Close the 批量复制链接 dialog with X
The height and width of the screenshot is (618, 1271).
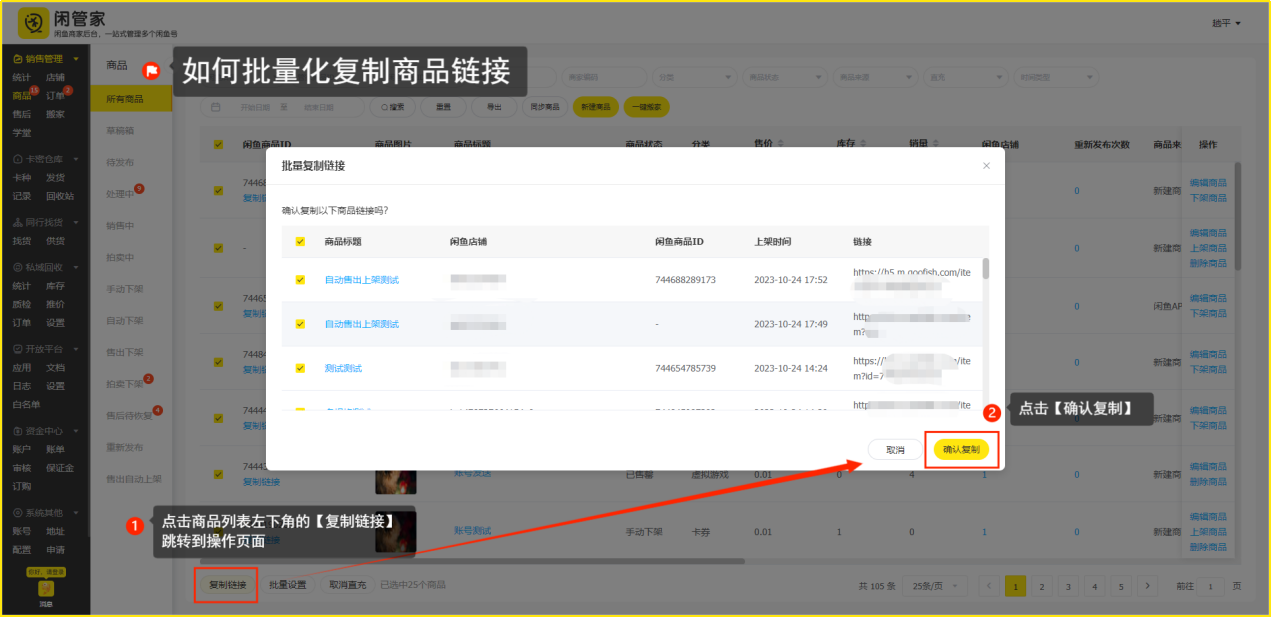tap(986, 166)
